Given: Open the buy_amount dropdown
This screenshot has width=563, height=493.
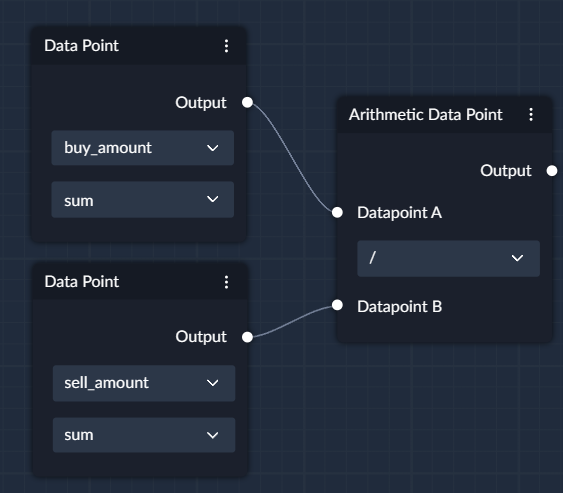Looking at the screenshot, I should click(x=143, y=148).
